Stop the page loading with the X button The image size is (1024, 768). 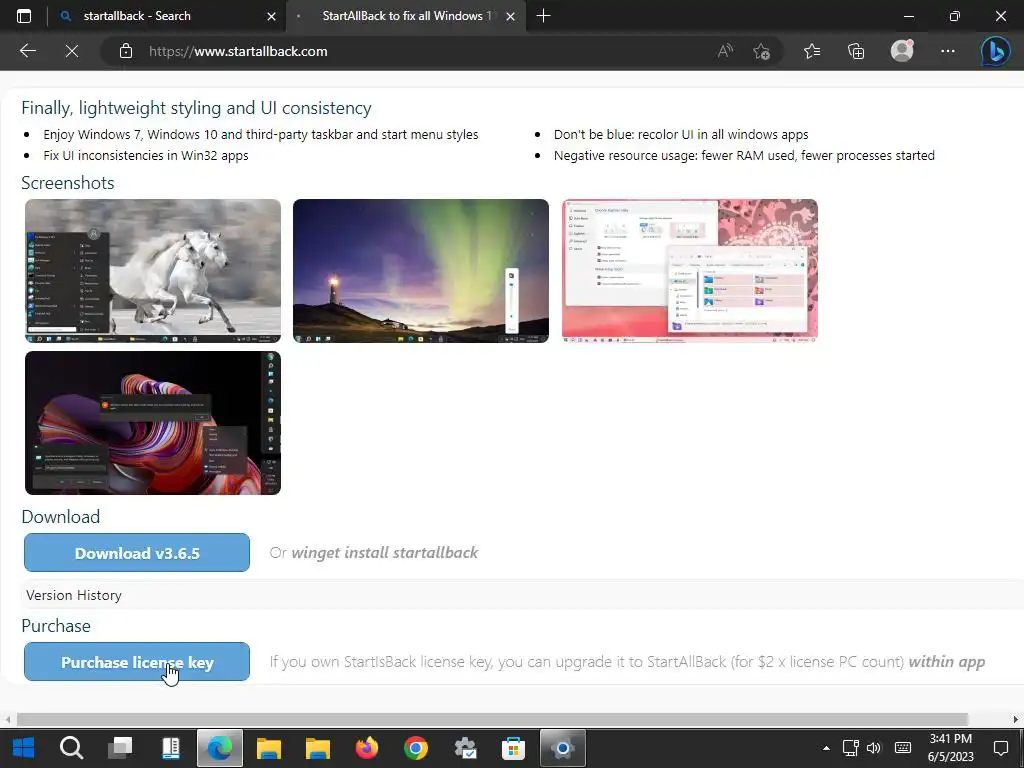[72, 51]
